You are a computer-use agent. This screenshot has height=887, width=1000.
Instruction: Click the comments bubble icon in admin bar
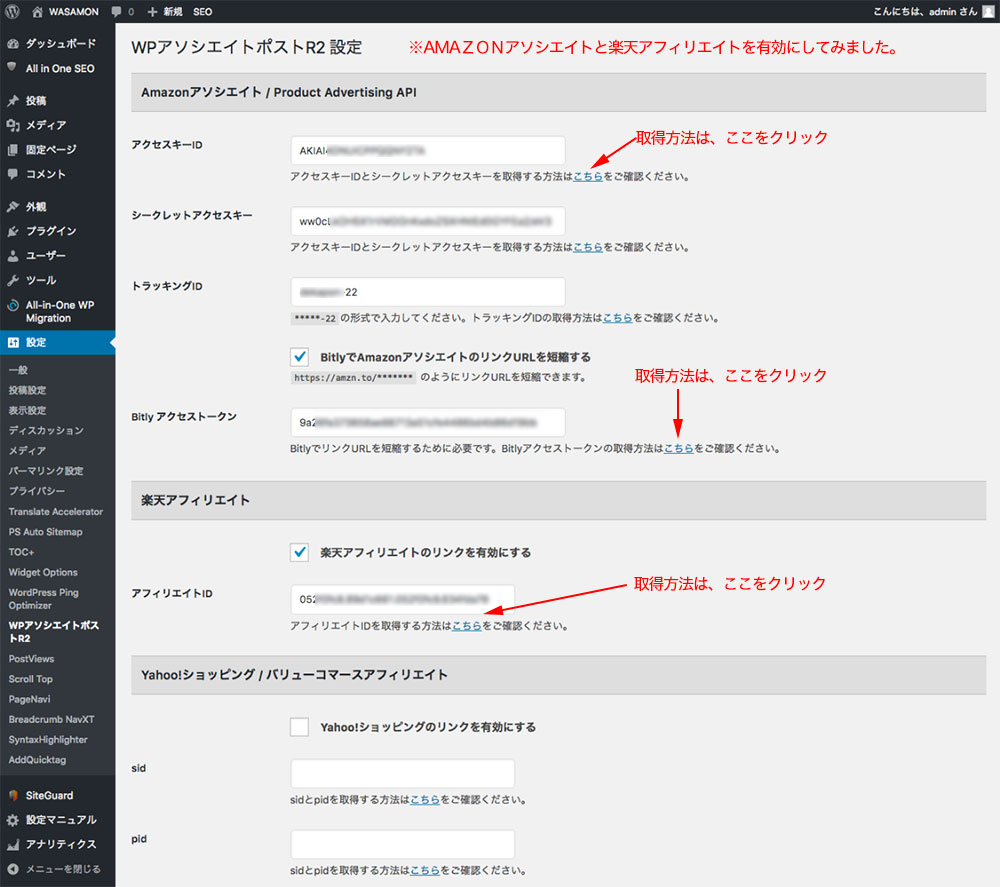(x=116, y=11)
